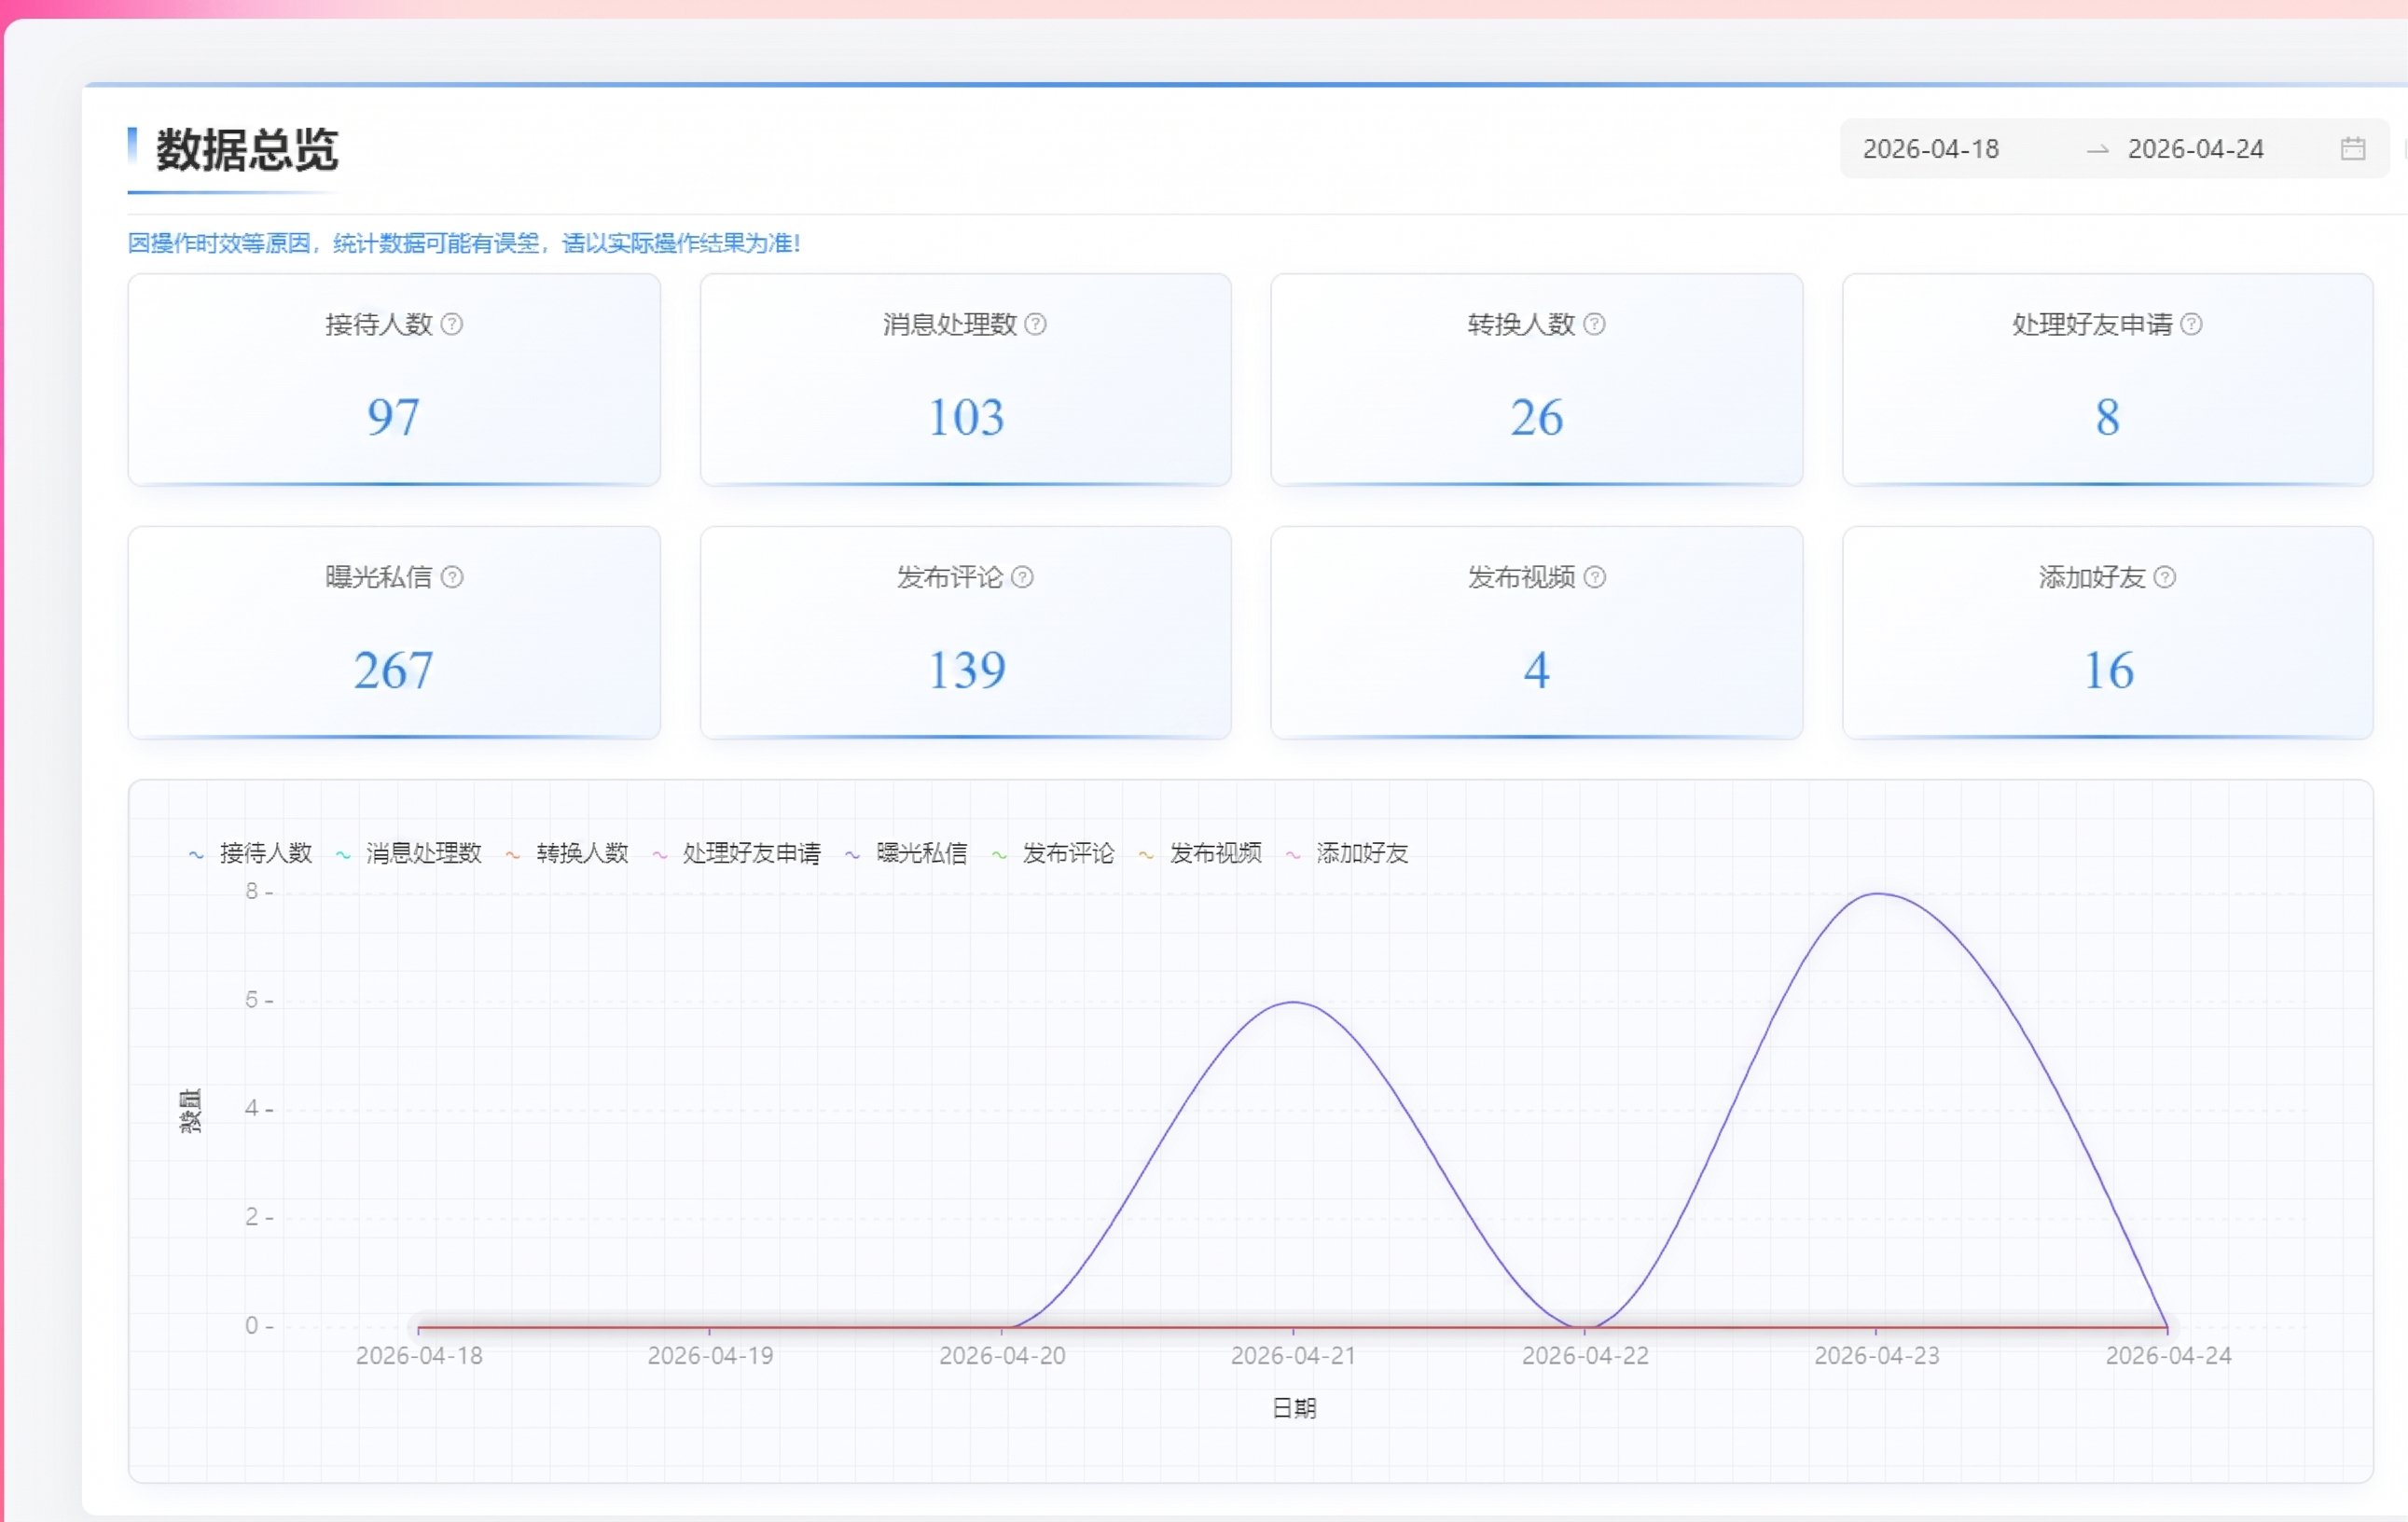Toggle 消息处理数 series in chart legend

tap(409, 853)
